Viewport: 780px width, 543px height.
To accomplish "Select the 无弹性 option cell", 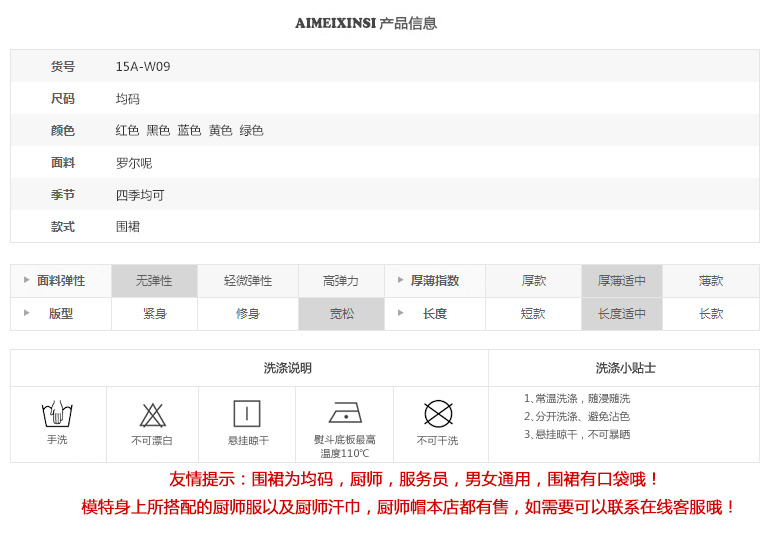I will coord(154,281).
